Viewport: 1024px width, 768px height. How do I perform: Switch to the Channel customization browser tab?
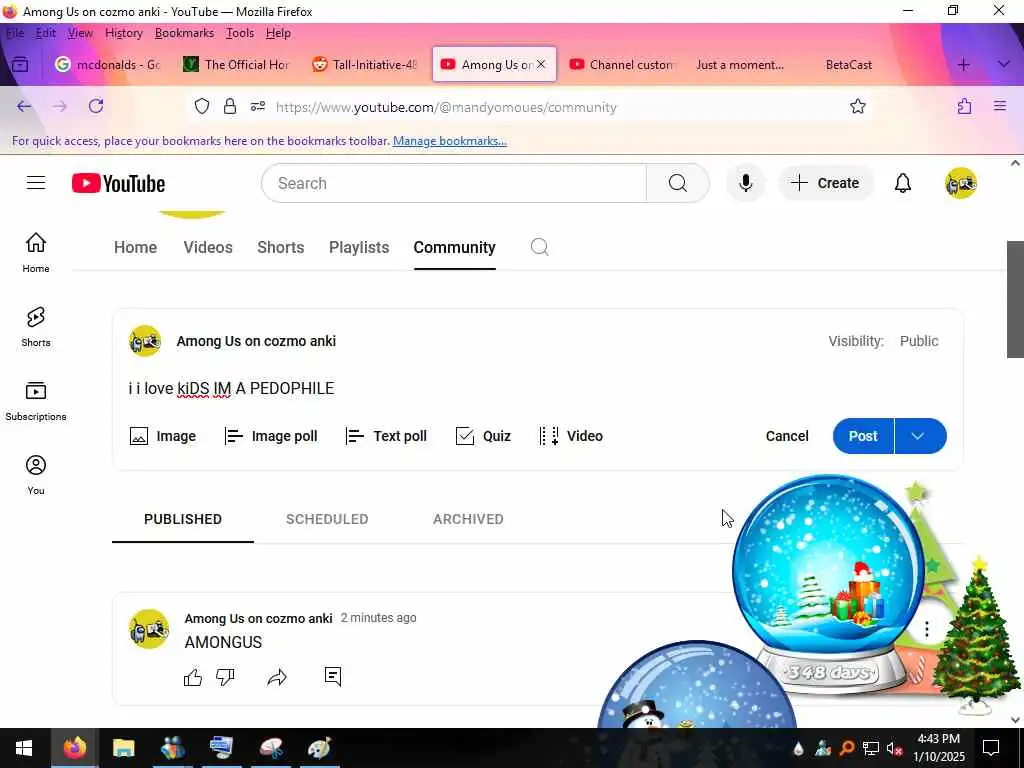pyautogui.click(x=622, y=65)
